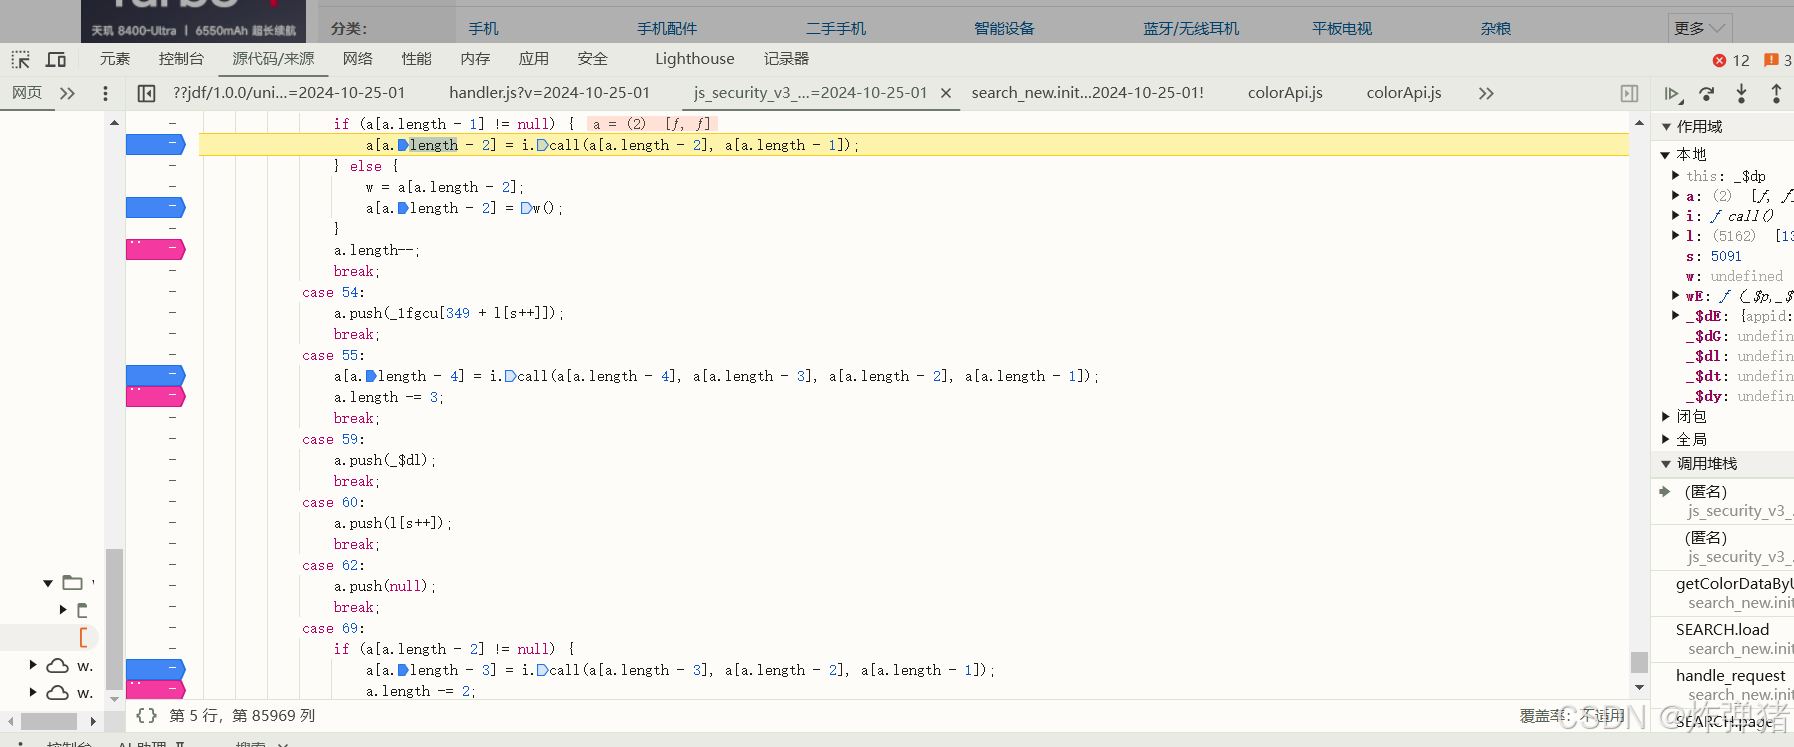The image size is (1794, 747).
Task: Click the 智能设备 category link
Action: pyautogui.click(x=1005, y=28)
